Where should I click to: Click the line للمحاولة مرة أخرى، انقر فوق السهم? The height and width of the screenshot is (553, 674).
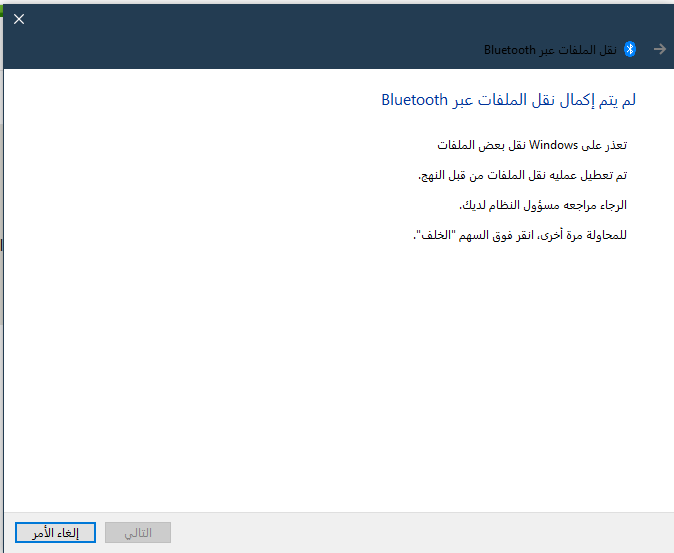(x=520, y=235)
